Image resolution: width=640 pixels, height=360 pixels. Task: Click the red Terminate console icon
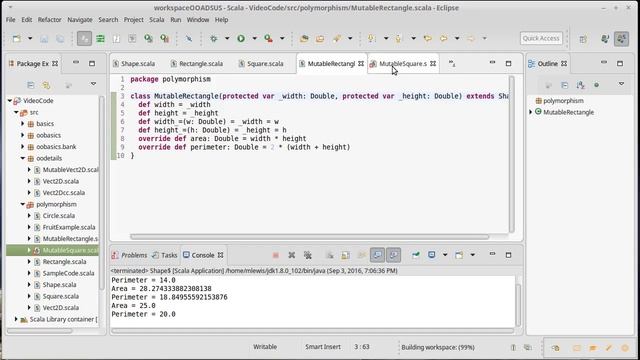click(276, 255)
